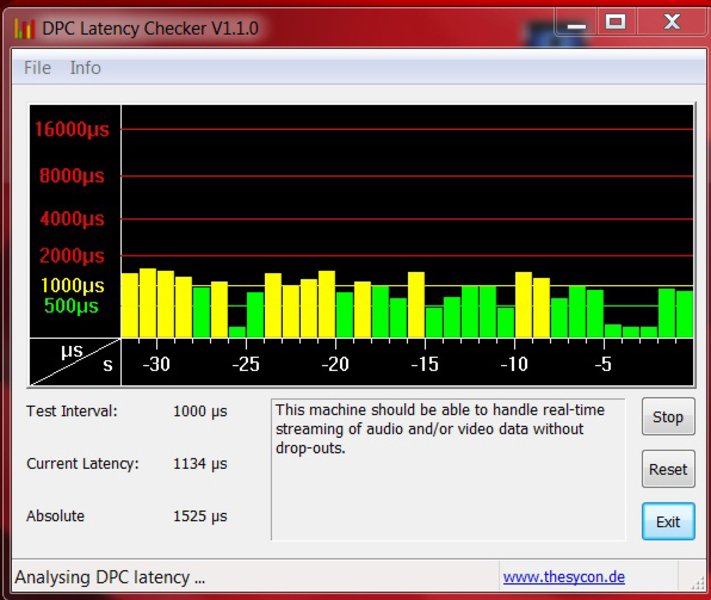711x600 pixels.
Task: Minimize the DPC Latency Checker window
Action: point(576,23)
